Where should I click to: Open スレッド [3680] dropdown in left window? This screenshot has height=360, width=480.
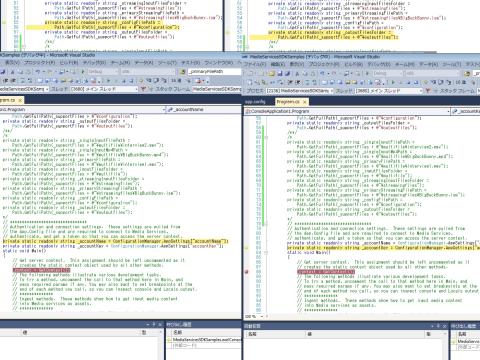pyautogui.click(x=104, y=89)
